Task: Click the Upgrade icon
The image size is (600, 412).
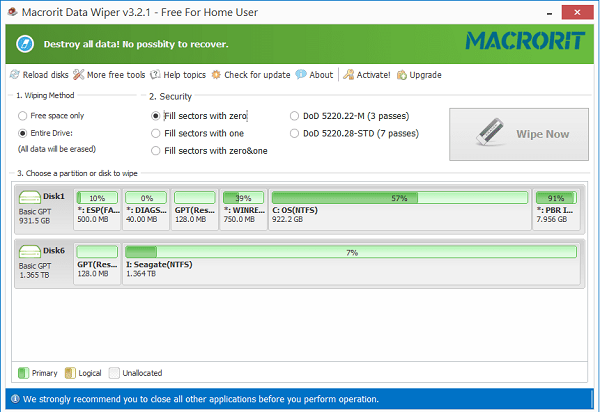Action: pos(402,75)
